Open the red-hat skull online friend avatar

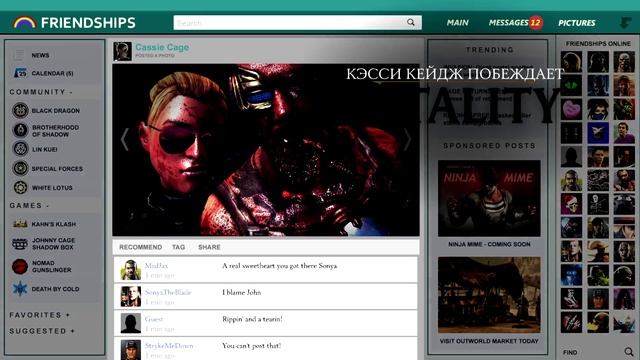[571, 204]
